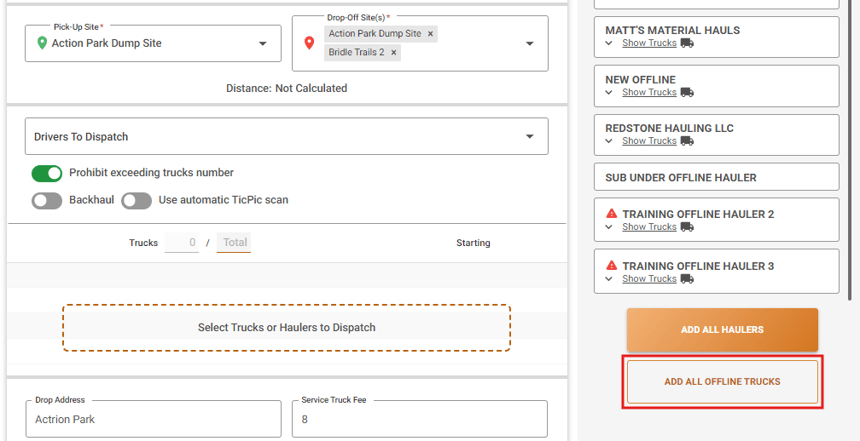The width and height of the screenshot is (860, 441).
Task: Click Select Trucks or Haulers to Dispatch area
Action: pos(286,327)
